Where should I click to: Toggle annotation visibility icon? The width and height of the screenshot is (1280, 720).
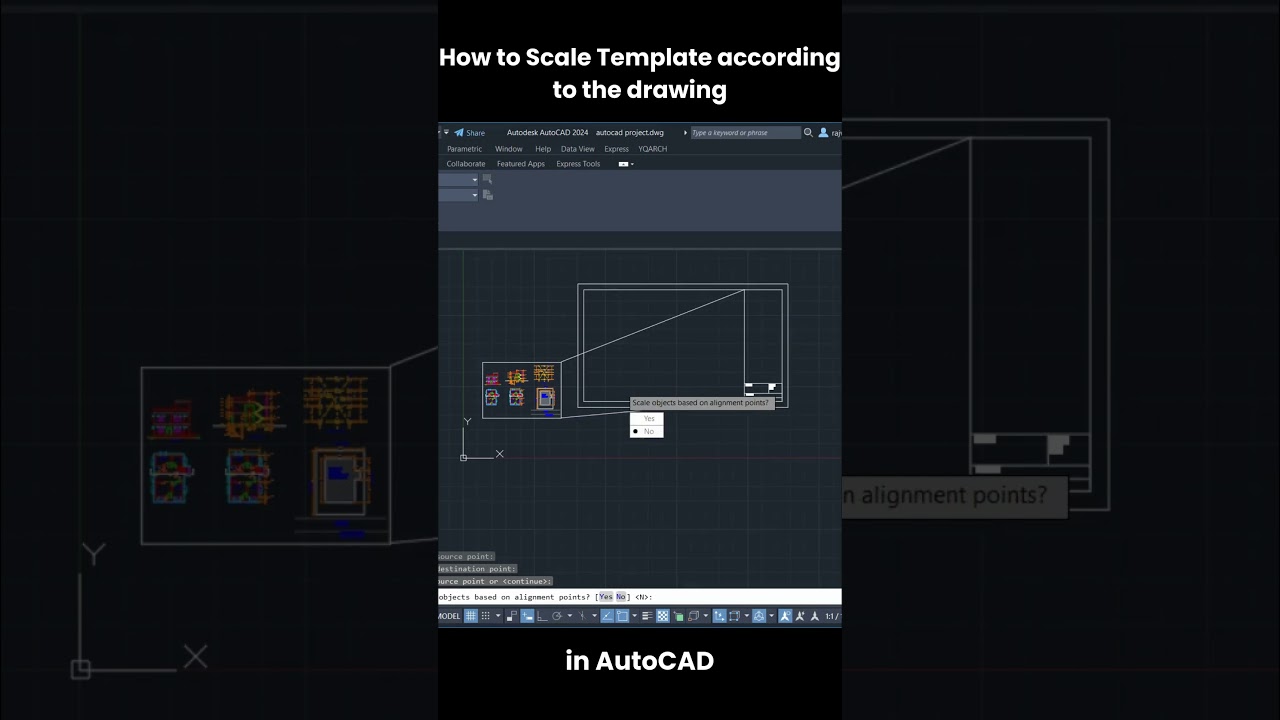click(785, 616)
